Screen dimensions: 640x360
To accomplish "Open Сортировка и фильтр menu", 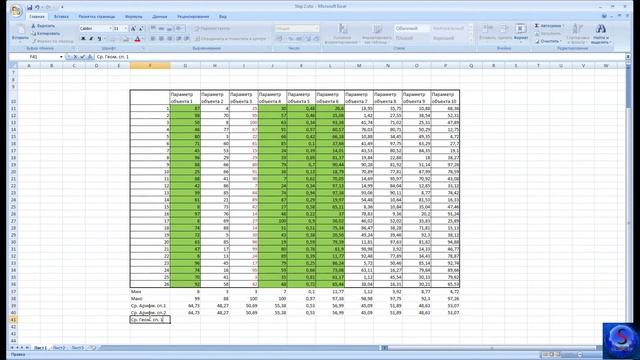I will tap(578, 34).
